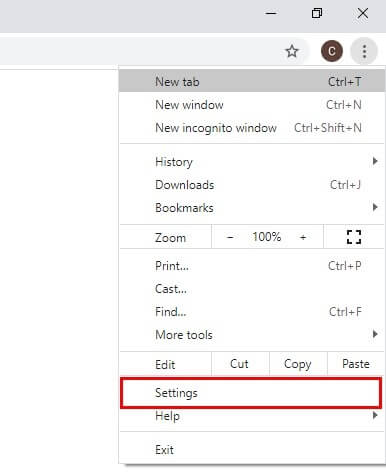The height and width of the screenshot is (472, 386).
Task: Expand the History submenu arrow
Action: pyautogui.click(x=375, y=161)
